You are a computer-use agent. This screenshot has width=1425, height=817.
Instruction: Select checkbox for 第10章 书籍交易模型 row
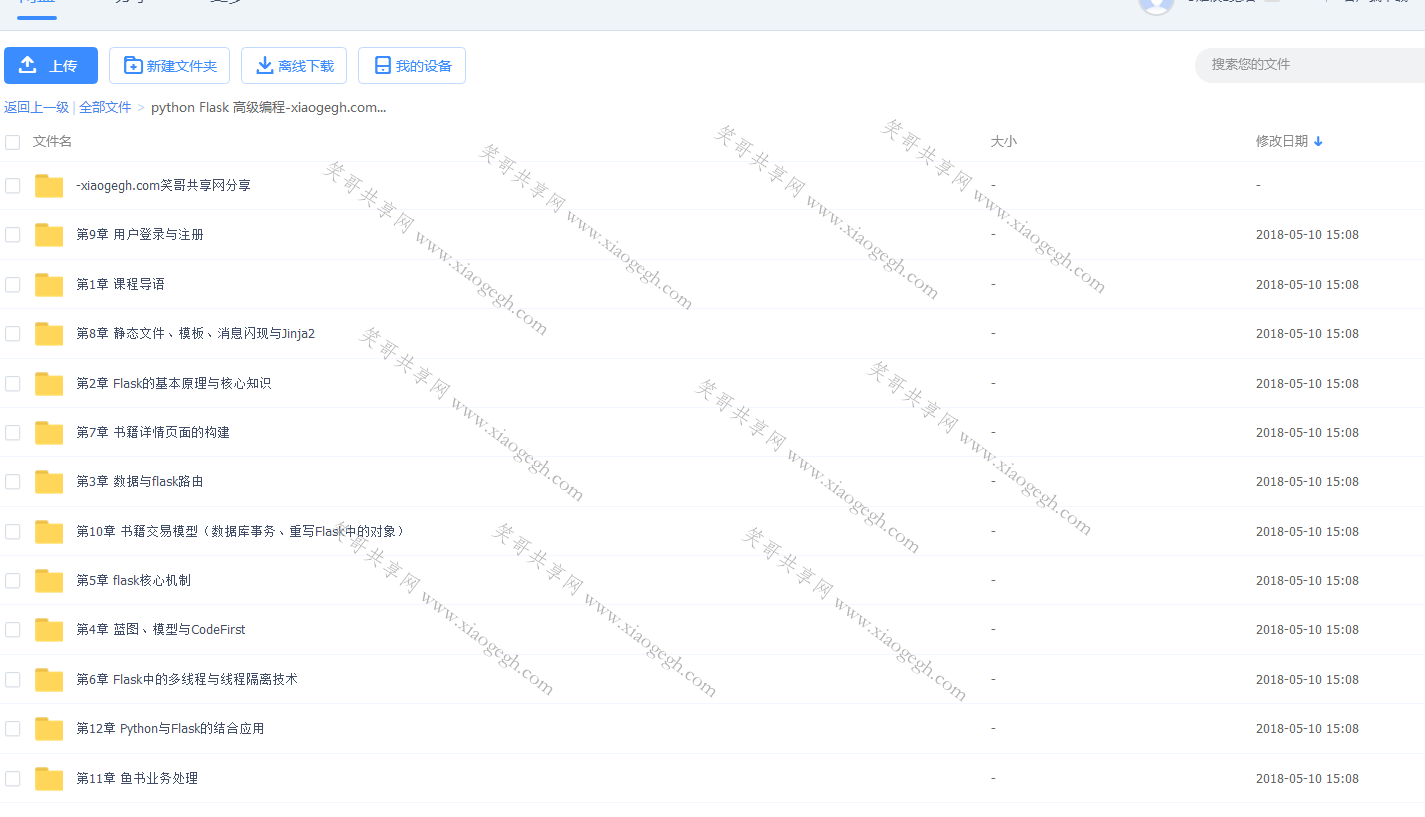pos(12,531)
